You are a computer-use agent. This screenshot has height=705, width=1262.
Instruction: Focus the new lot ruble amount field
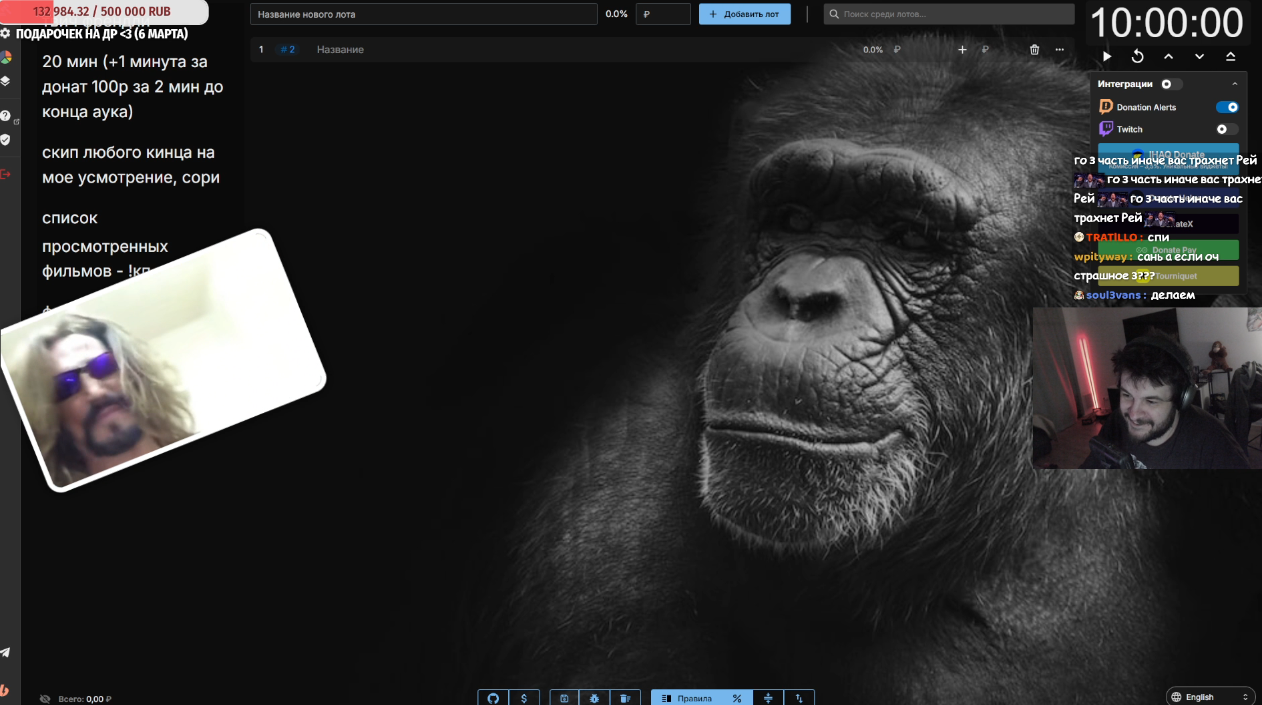click(663, 14)
